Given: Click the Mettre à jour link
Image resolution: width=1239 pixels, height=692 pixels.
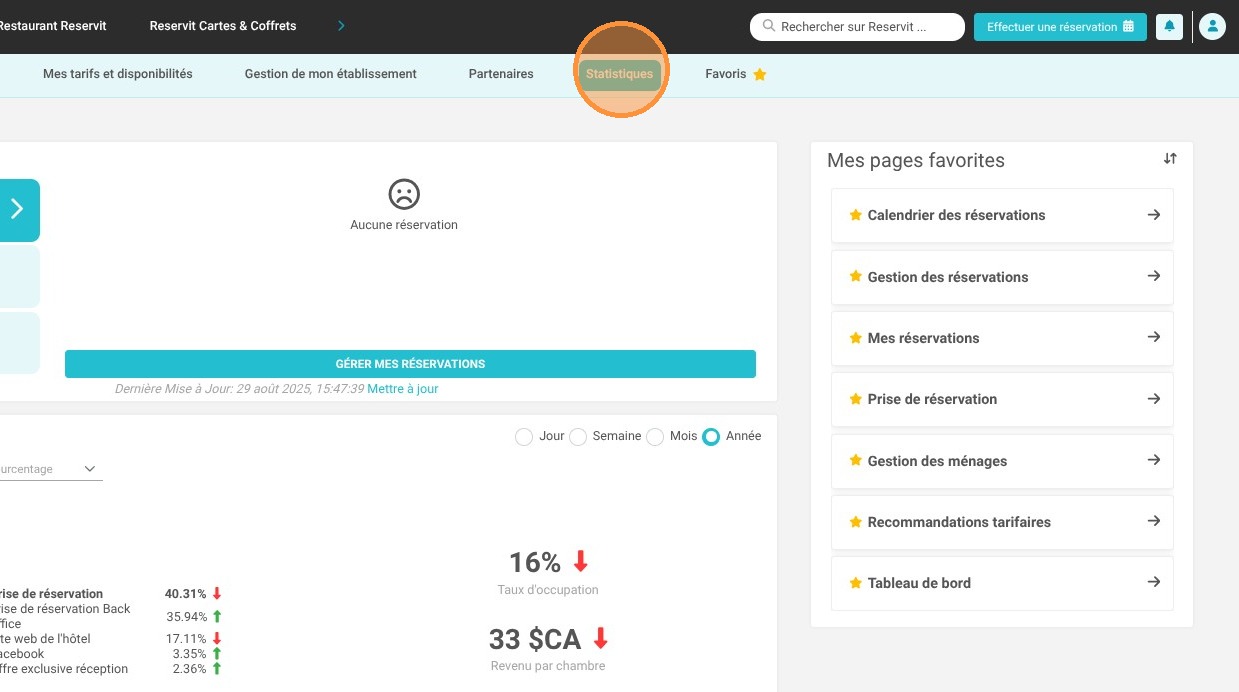Looking at the screenshot, I should point(402,389).
